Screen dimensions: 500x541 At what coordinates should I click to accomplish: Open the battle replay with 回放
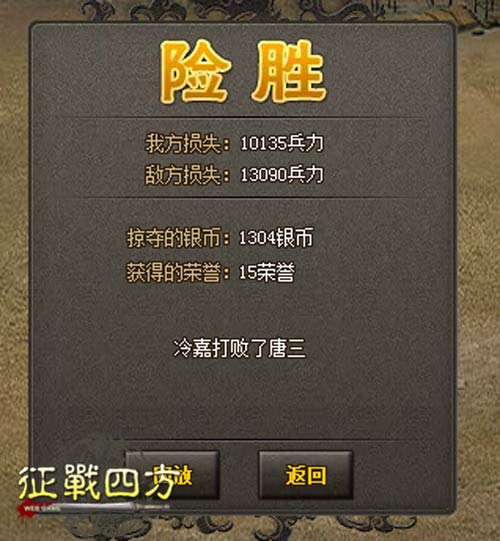(173, 475)
